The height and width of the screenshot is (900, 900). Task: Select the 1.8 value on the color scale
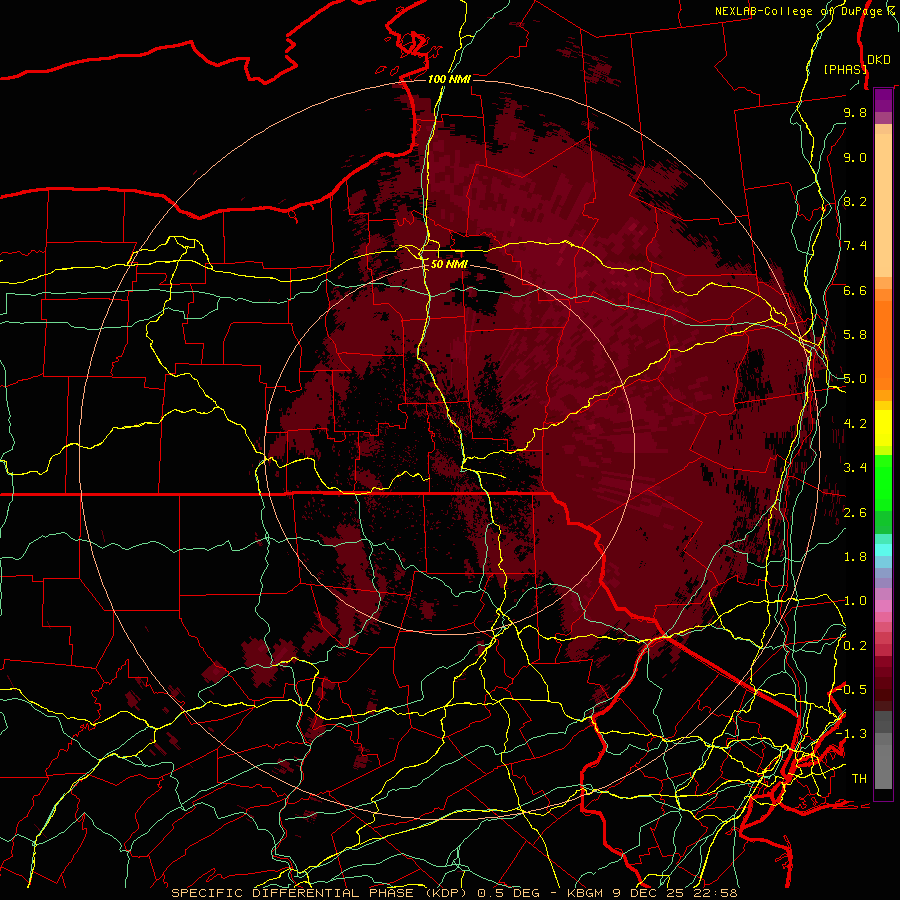[855, 557]
